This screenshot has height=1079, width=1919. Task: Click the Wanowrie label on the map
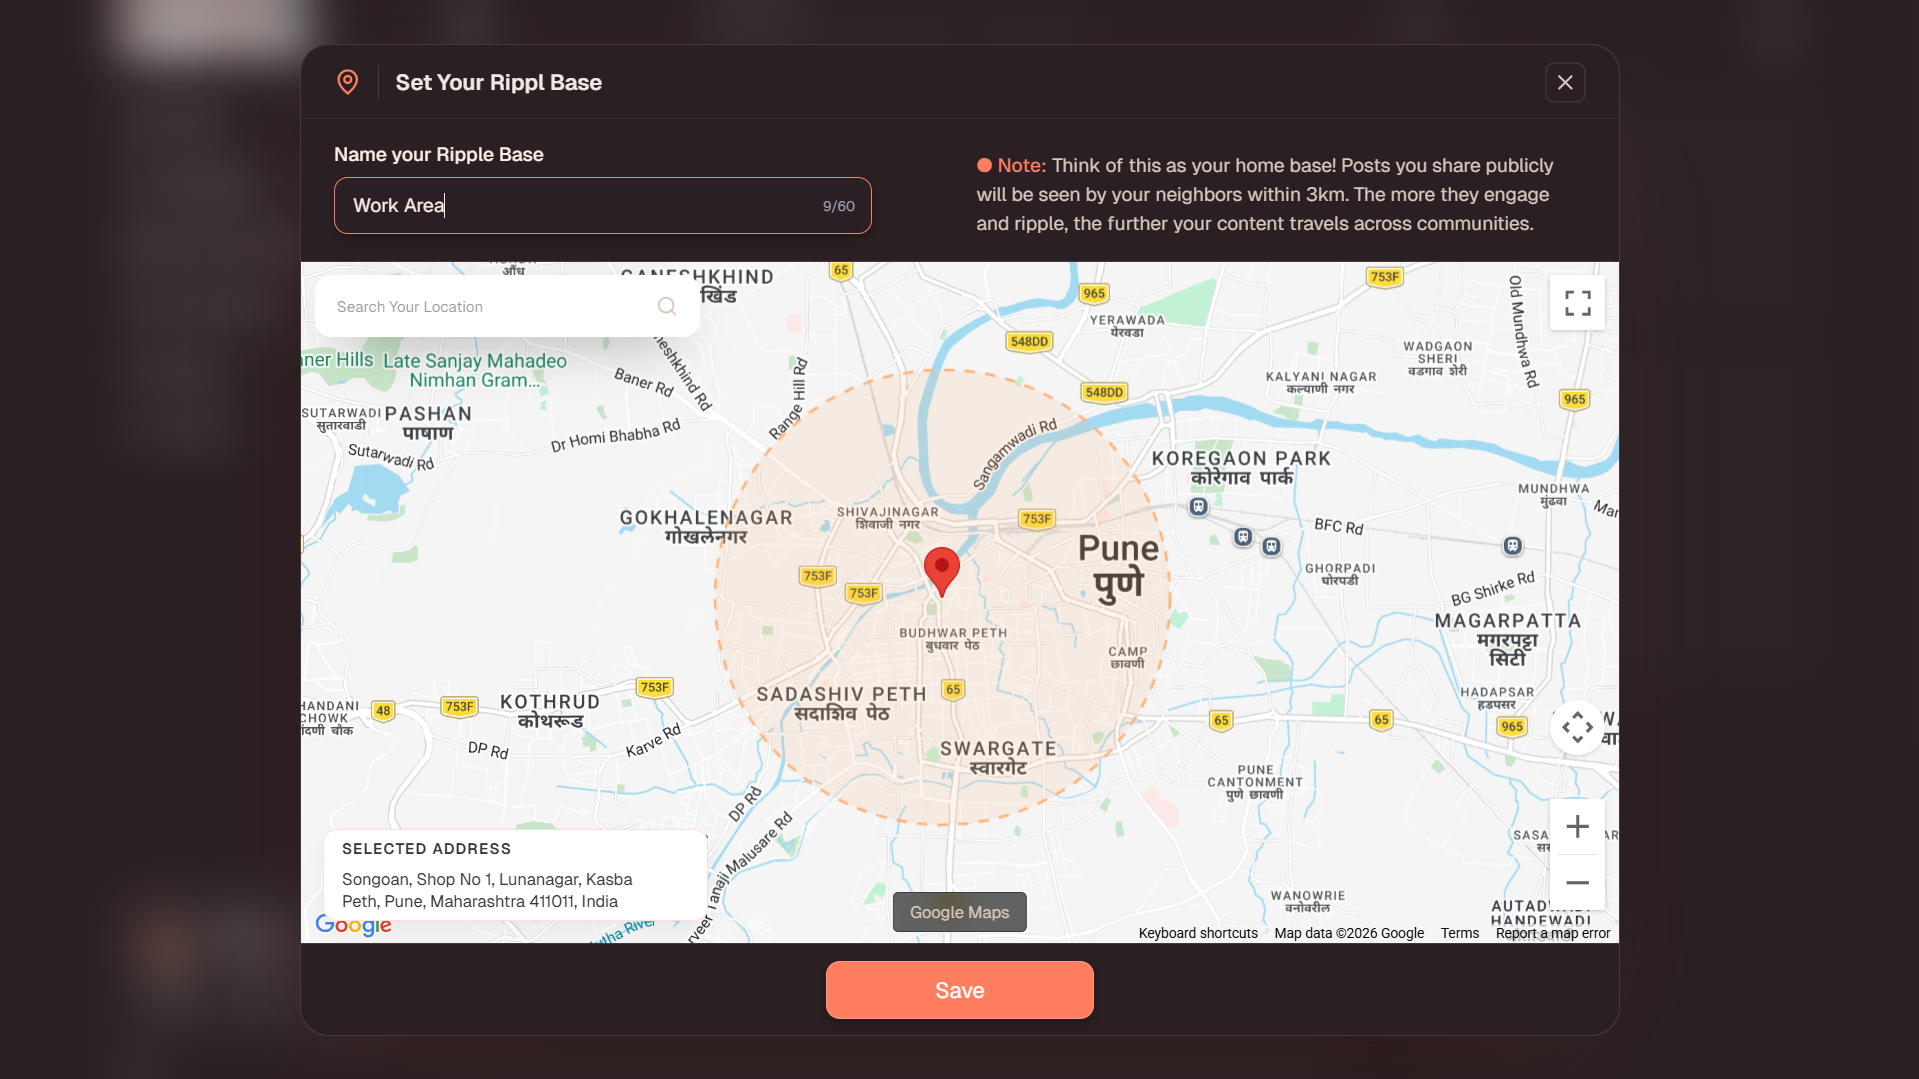pos(1307,901)
